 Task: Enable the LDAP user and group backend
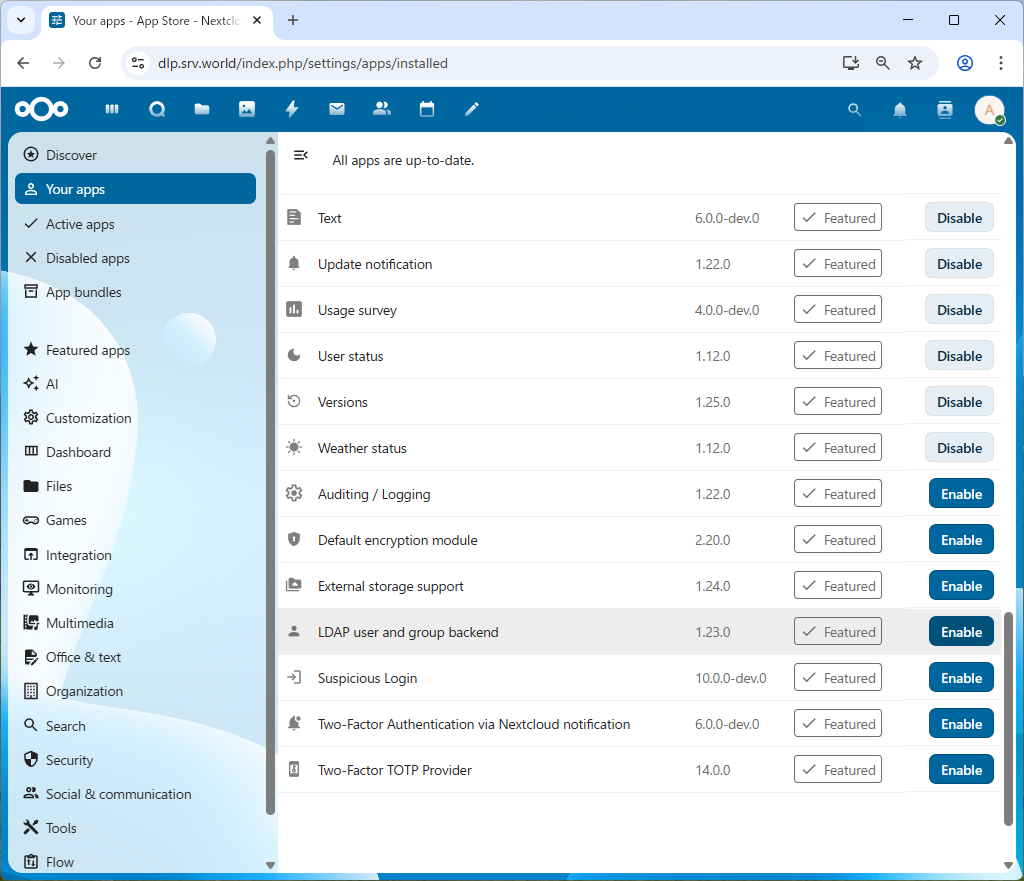point(960,631)
